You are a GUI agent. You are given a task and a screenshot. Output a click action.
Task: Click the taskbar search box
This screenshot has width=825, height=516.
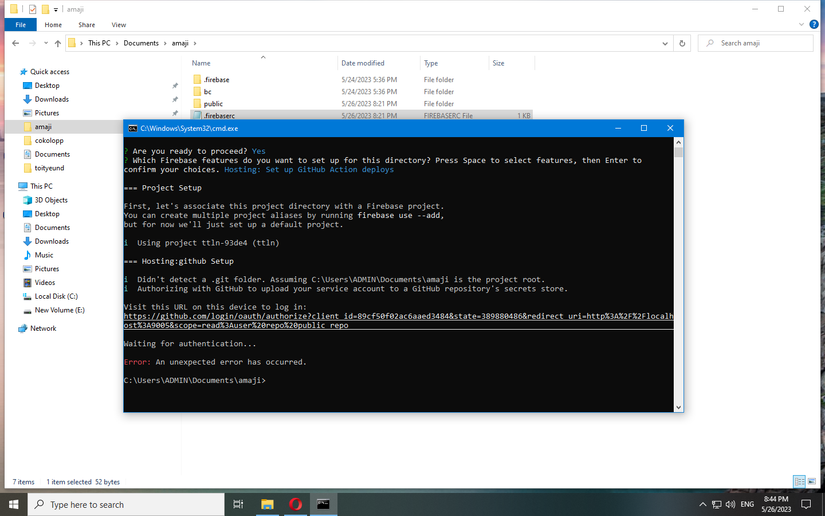point(126,504)
